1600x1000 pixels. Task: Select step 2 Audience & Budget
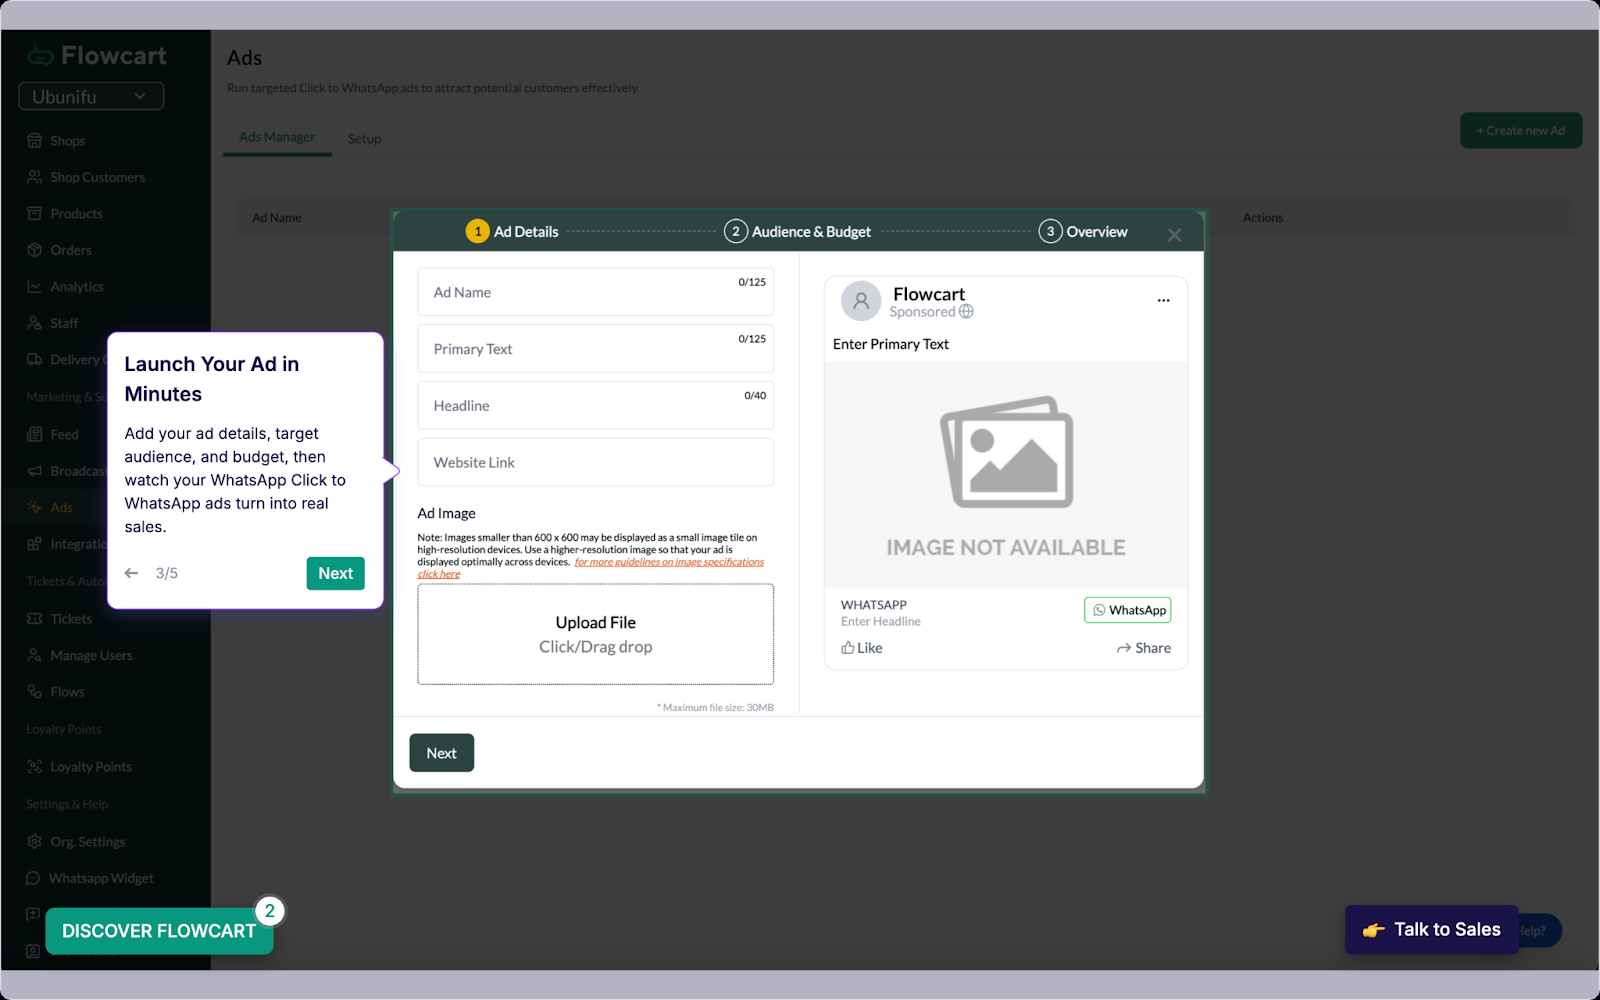pos(798,231)
